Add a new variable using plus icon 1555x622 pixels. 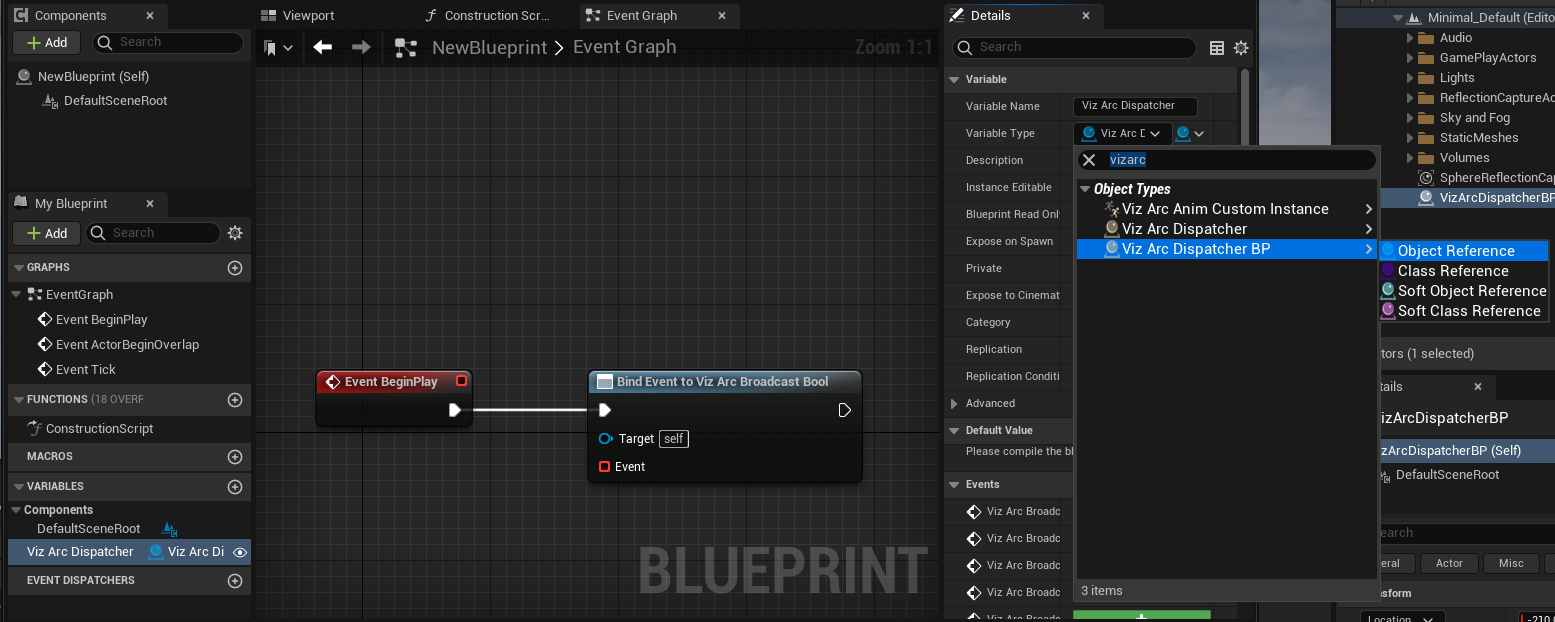pos(235,487)
